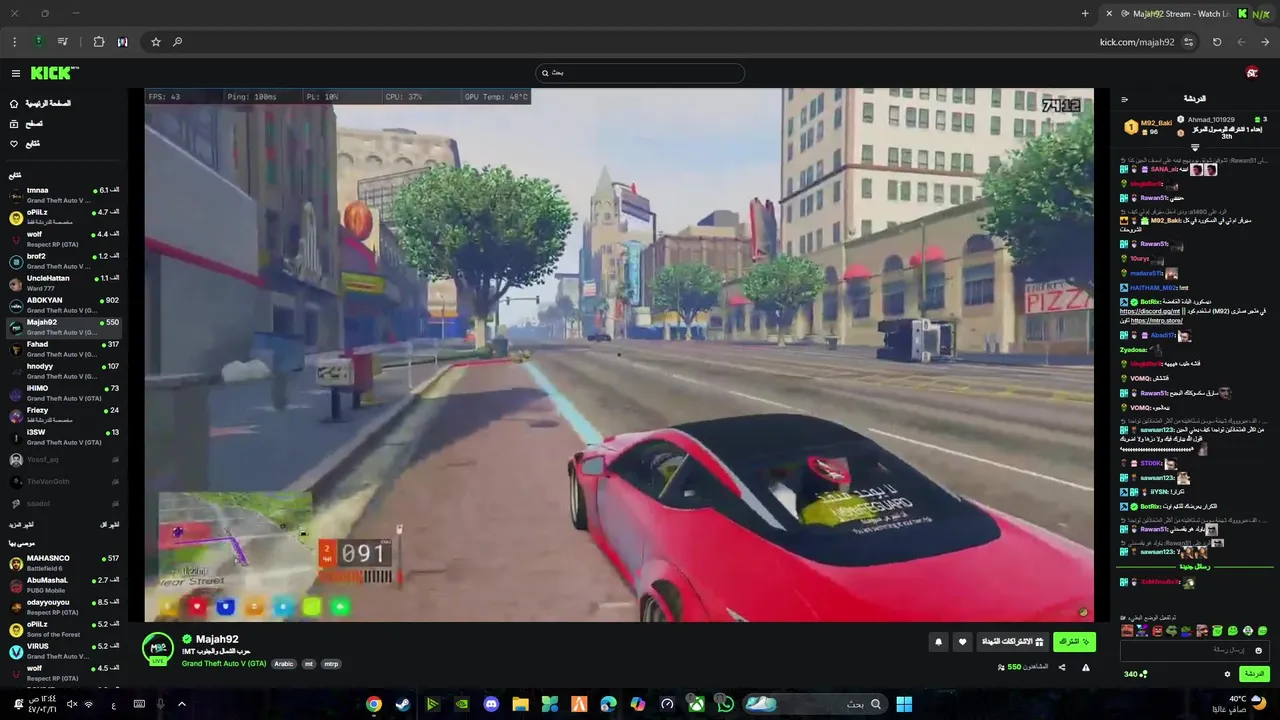Open the Windows Start menu
Screen dimensions: 1280x720
pos(904,704)
